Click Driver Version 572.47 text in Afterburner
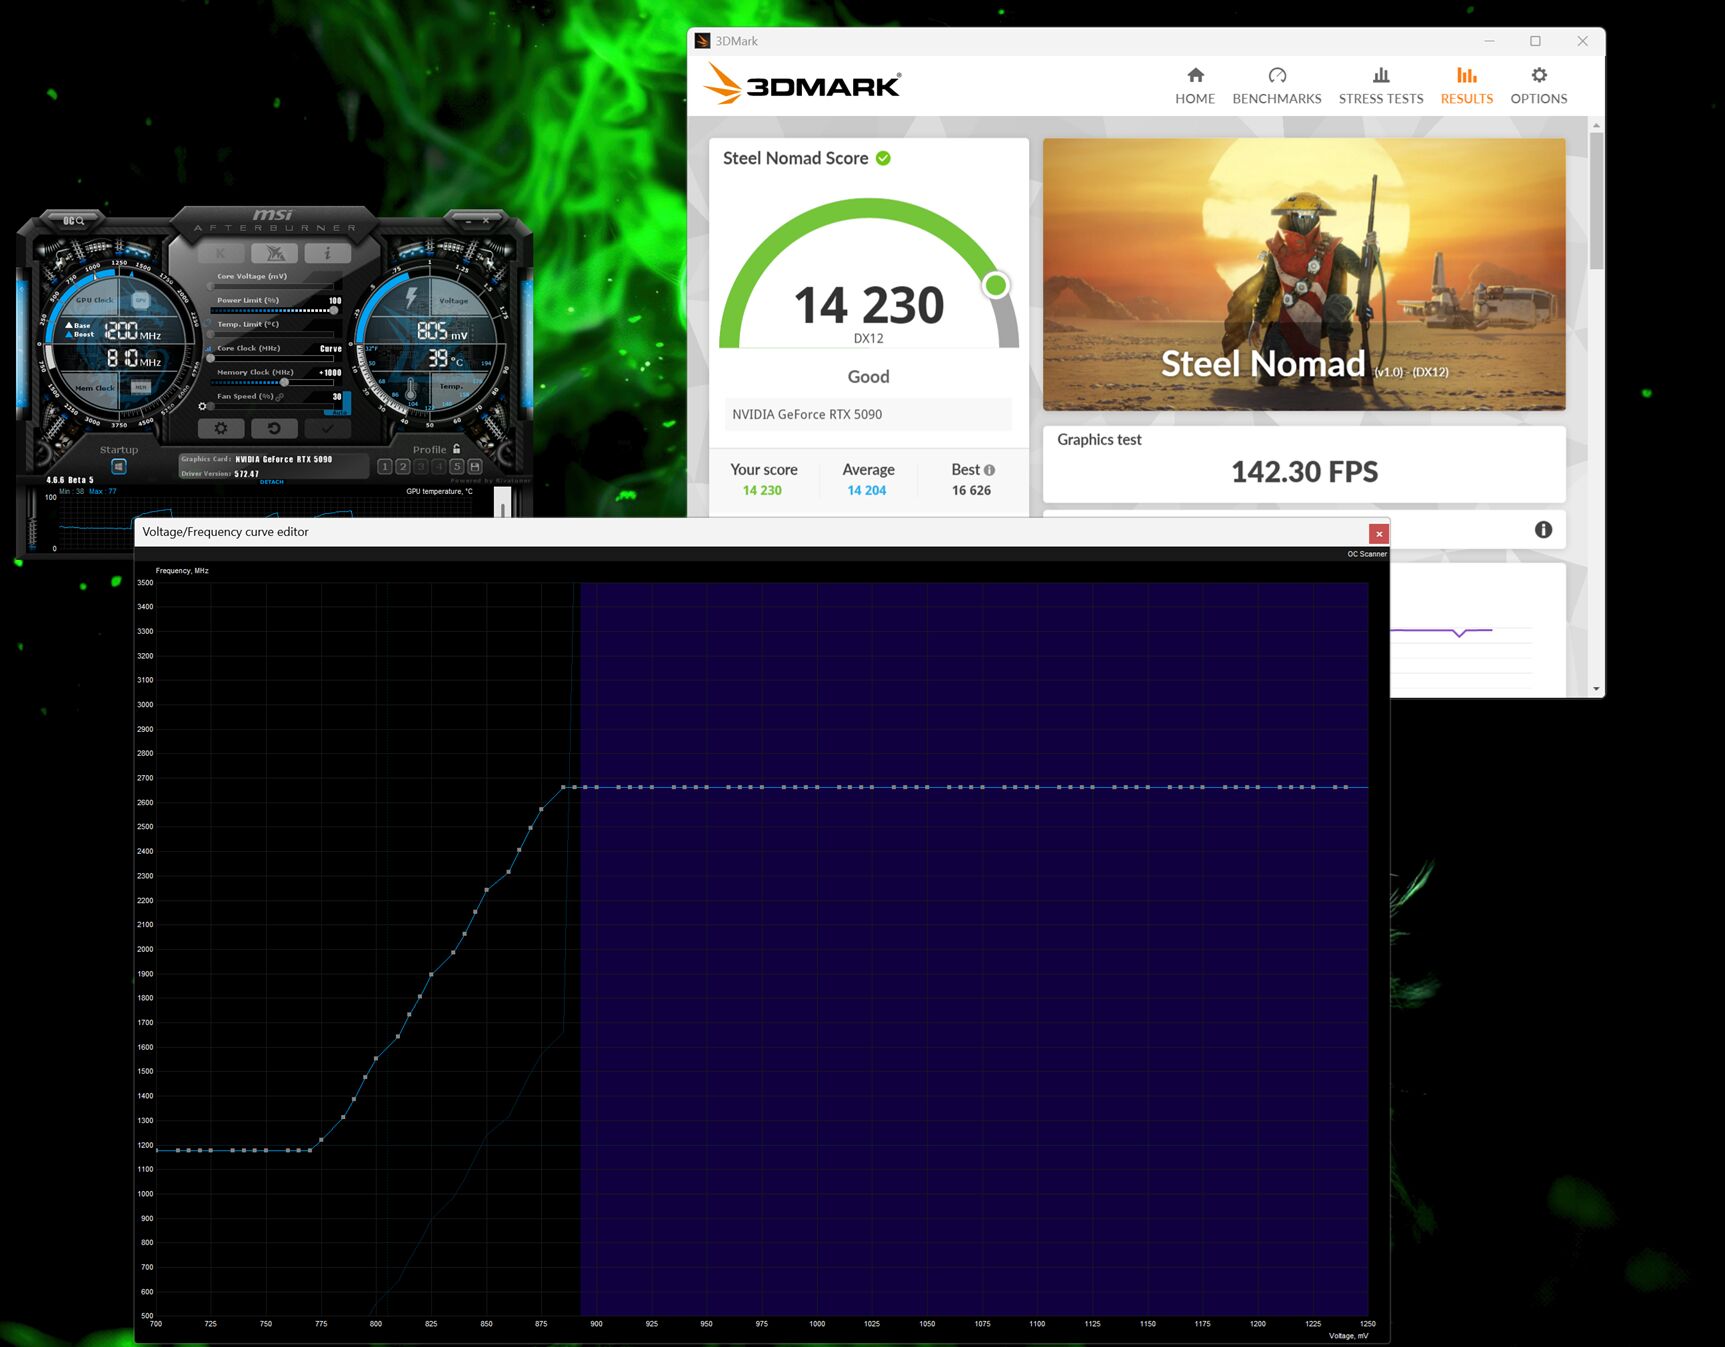Screen dimensions: 1725x1347 tap(246, 474)
